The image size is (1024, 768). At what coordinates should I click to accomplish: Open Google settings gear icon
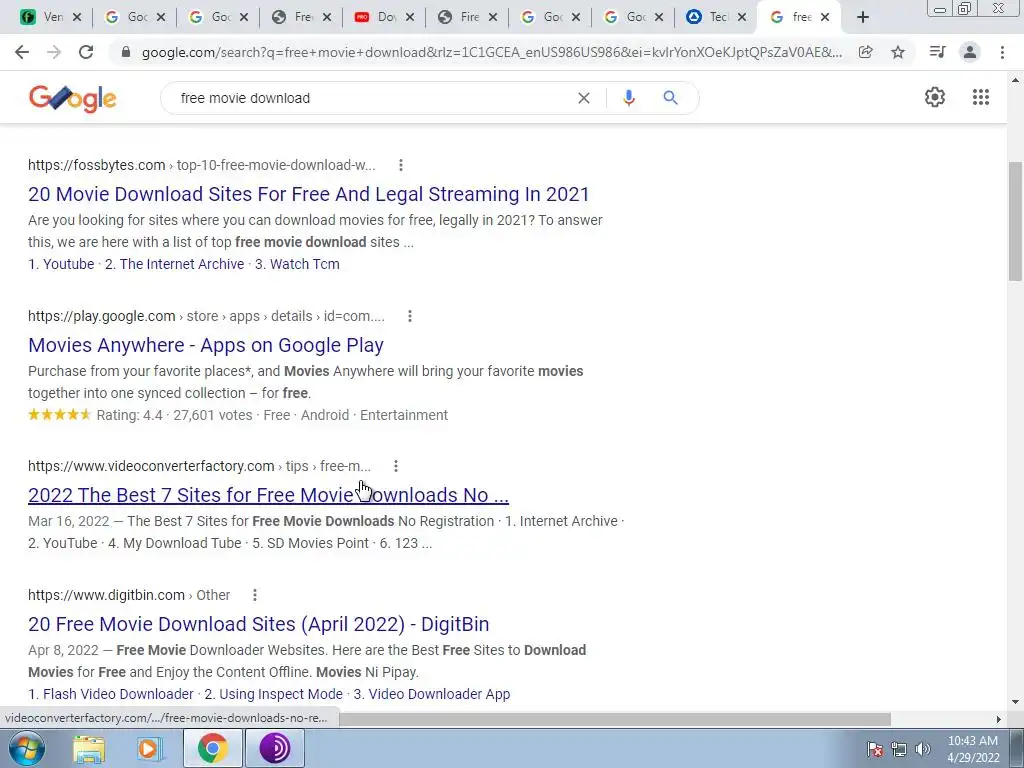(x=935, y=97)
